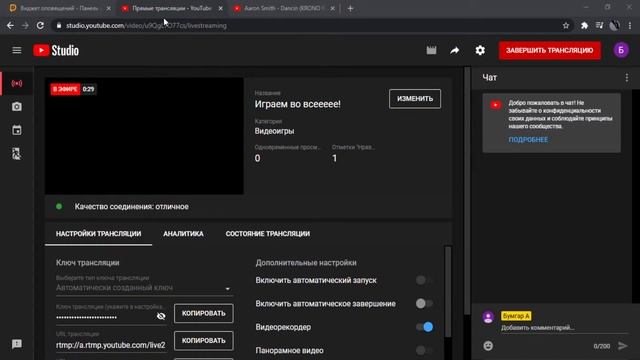Bookmark this page with the star
The image size is (640, 360).
[x=566, y=25]
